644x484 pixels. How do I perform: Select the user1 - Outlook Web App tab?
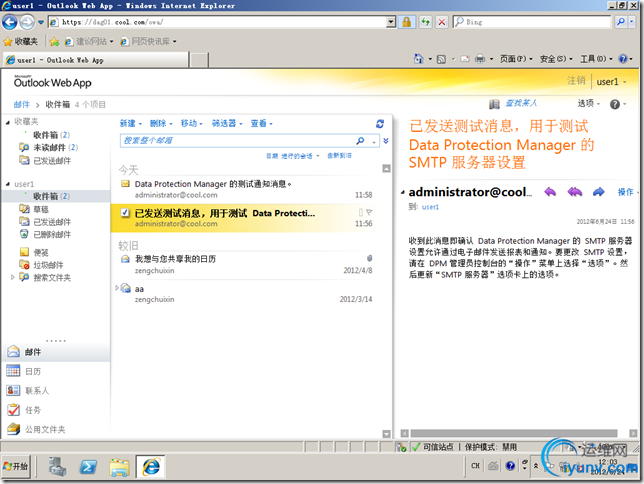(x=96, y=60)
